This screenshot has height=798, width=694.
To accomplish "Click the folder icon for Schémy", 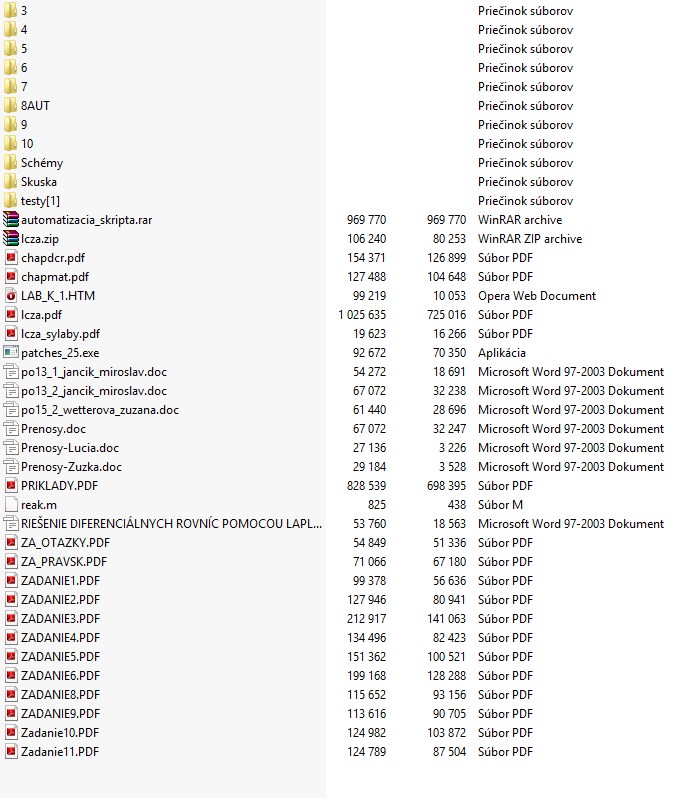I will coord(11,163).
